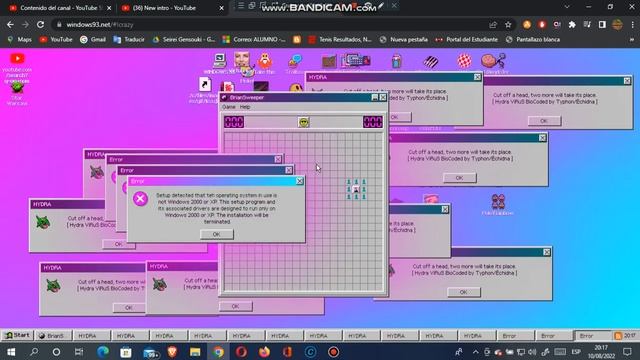Open the Nueva pestaña bookmark
Screen dimensions: 640x360
tap(404, 40)
